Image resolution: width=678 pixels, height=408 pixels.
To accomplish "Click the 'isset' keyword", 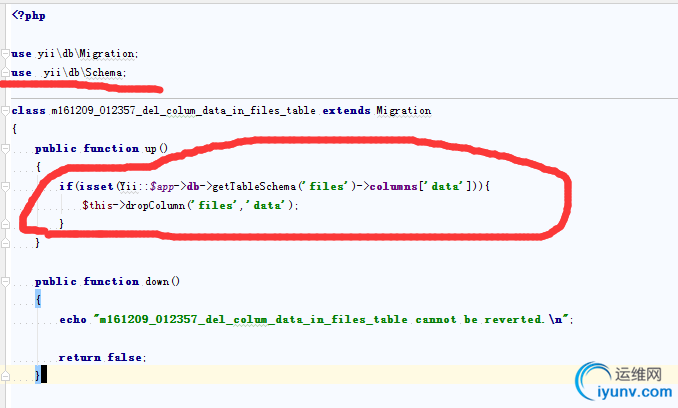I will click(x=96, y=186).
